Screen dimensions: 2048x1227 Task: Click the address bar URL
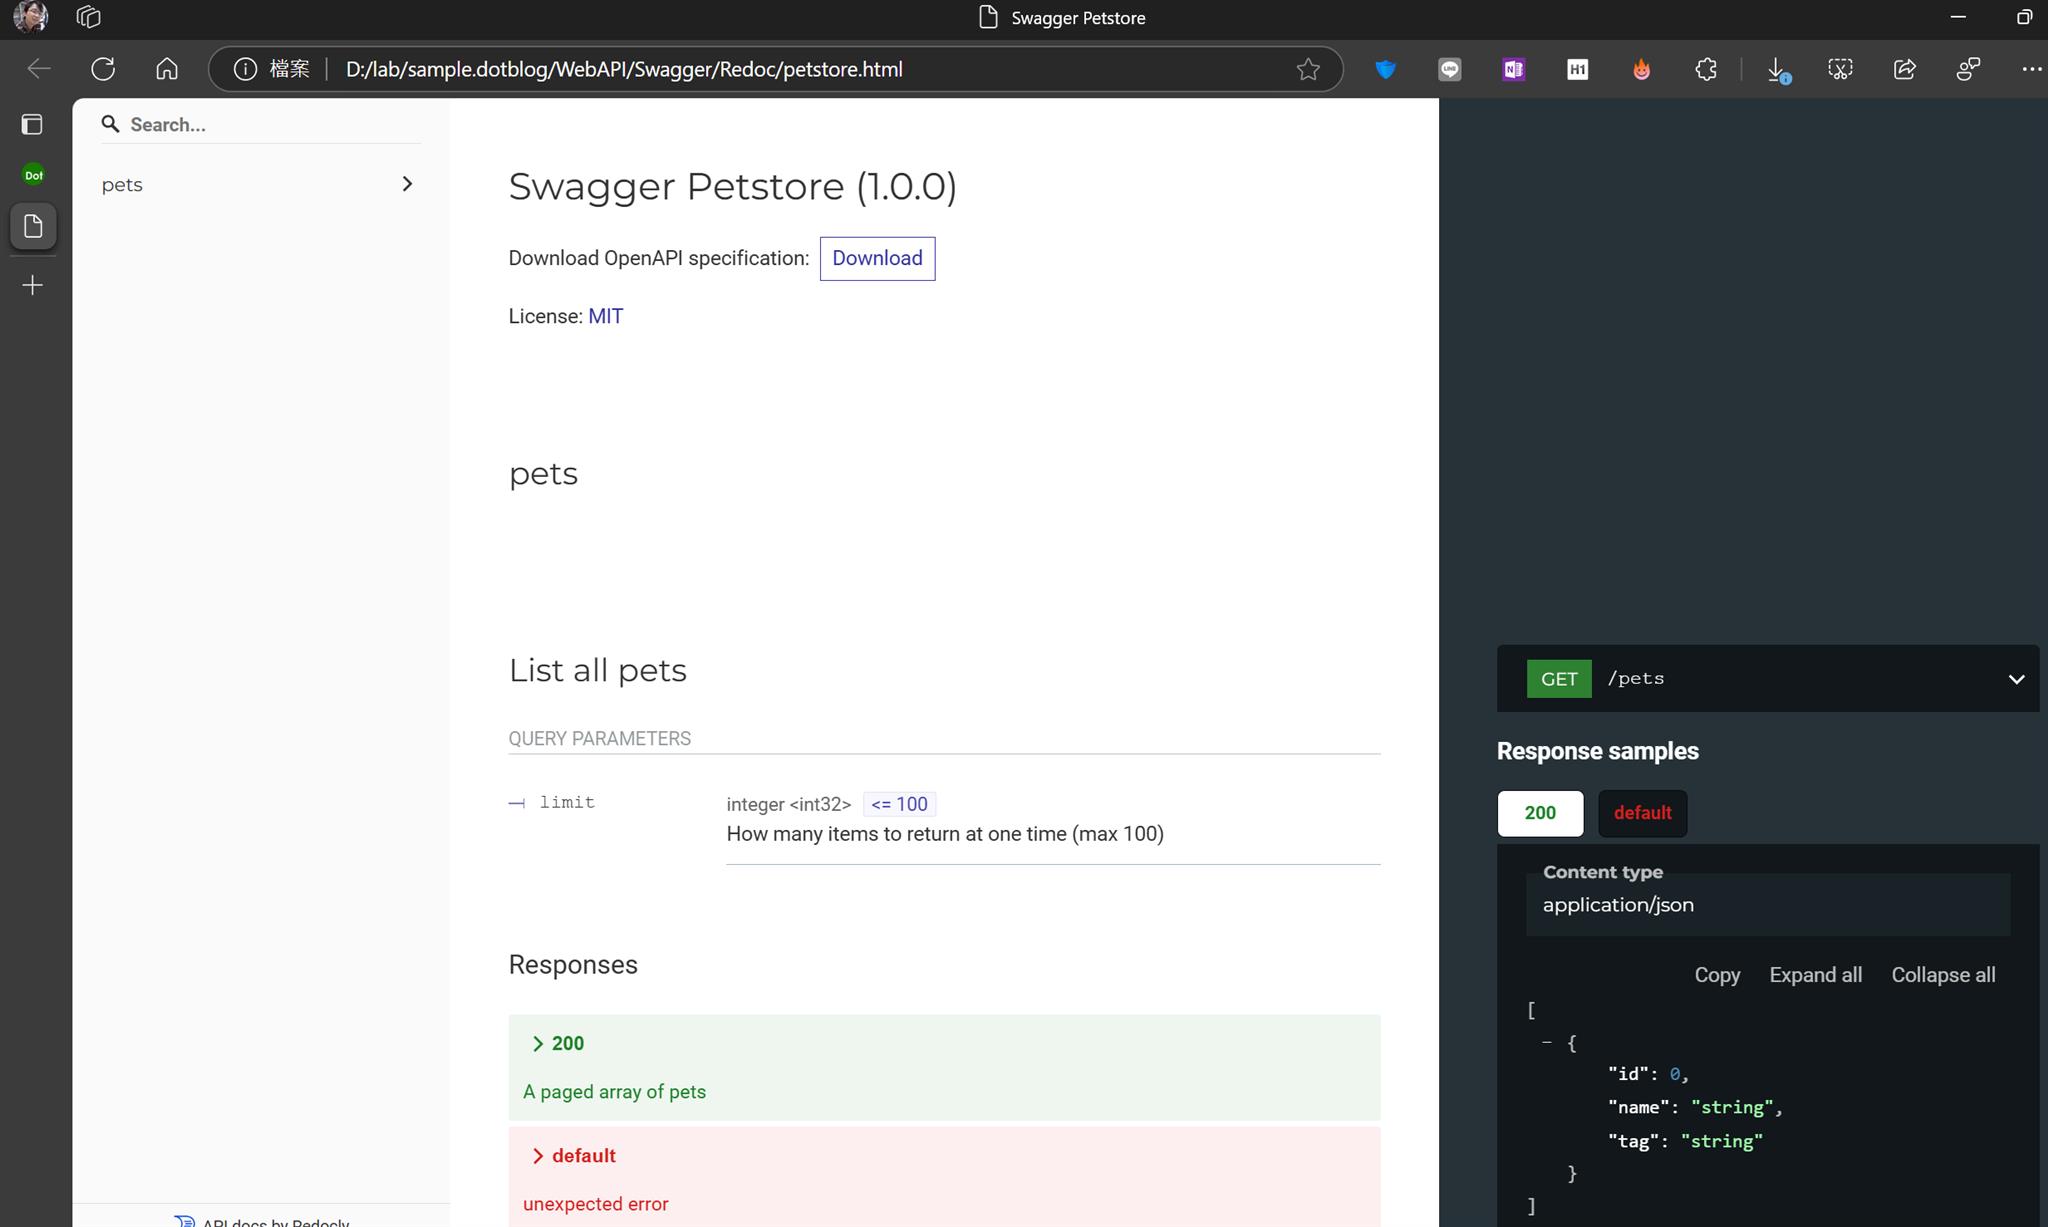[624, 69]
